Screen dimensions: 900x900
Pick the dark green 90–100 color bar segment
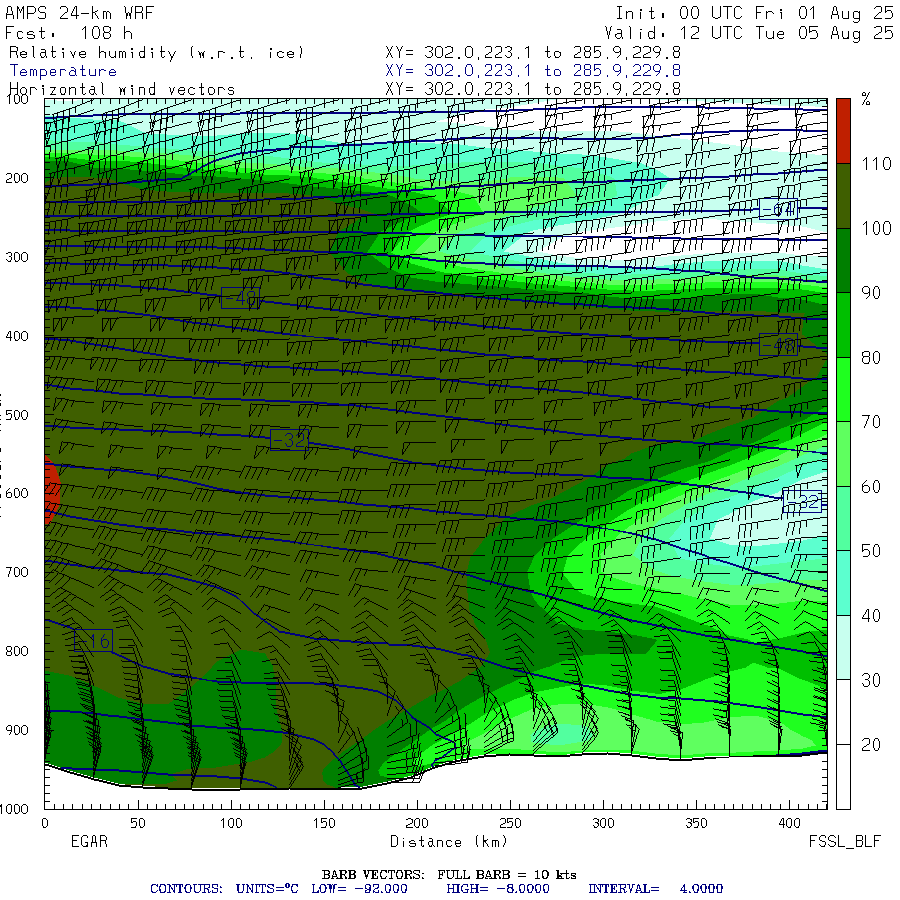tap(843, 261)
